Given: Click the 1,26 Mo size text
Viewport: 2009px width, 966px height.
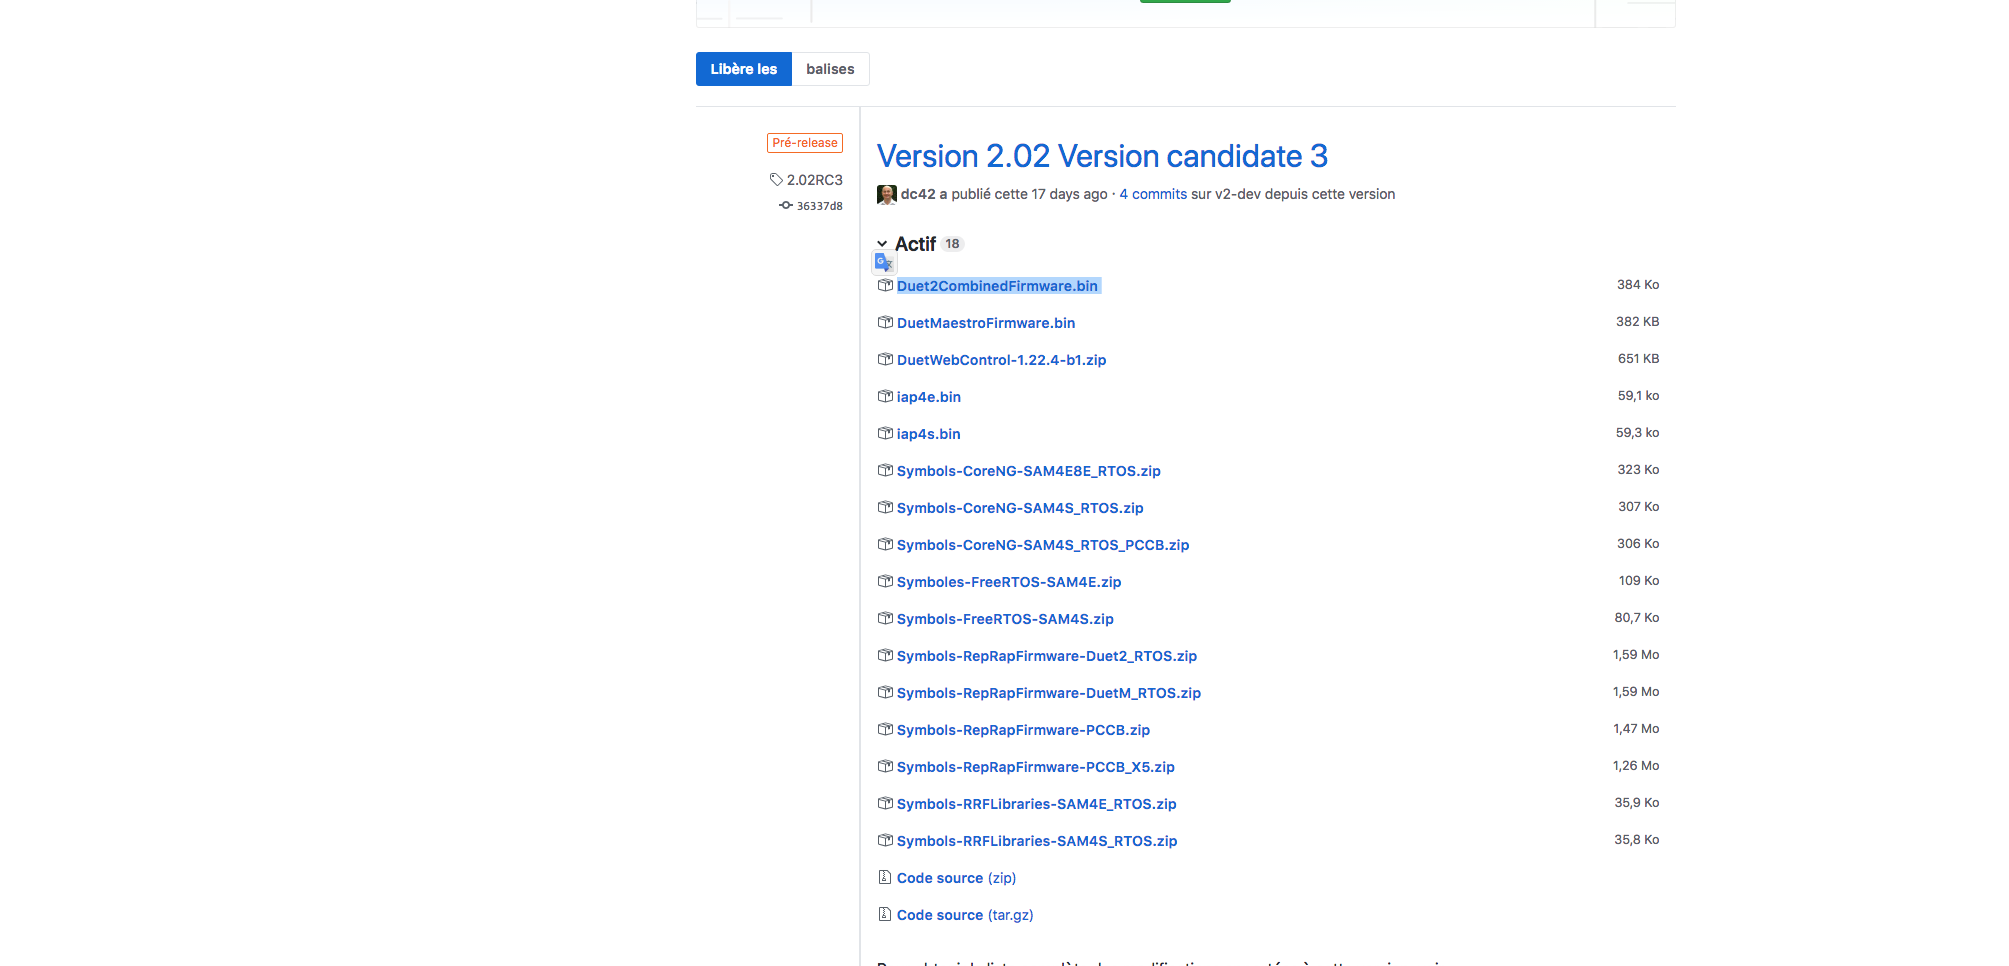Looking at the screenshot, I should coord(1636,766).
